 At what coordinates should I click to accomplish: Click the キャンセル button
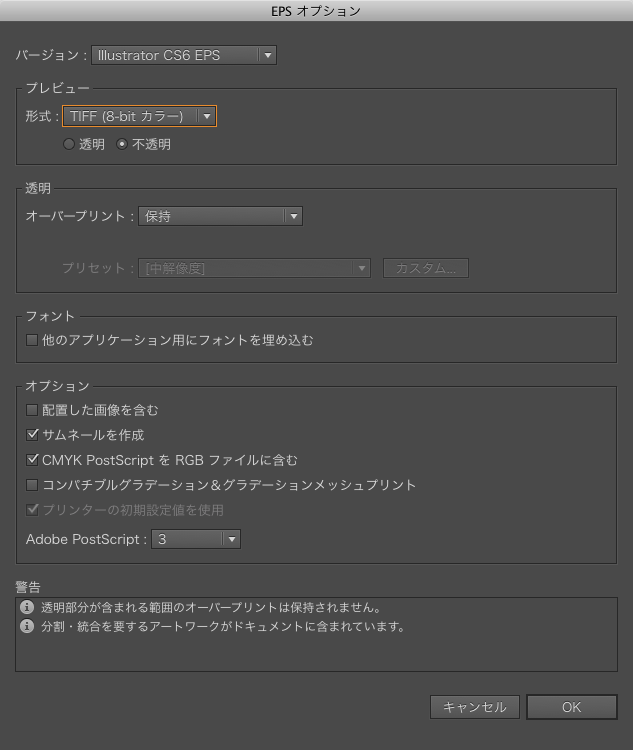[475, 707]
